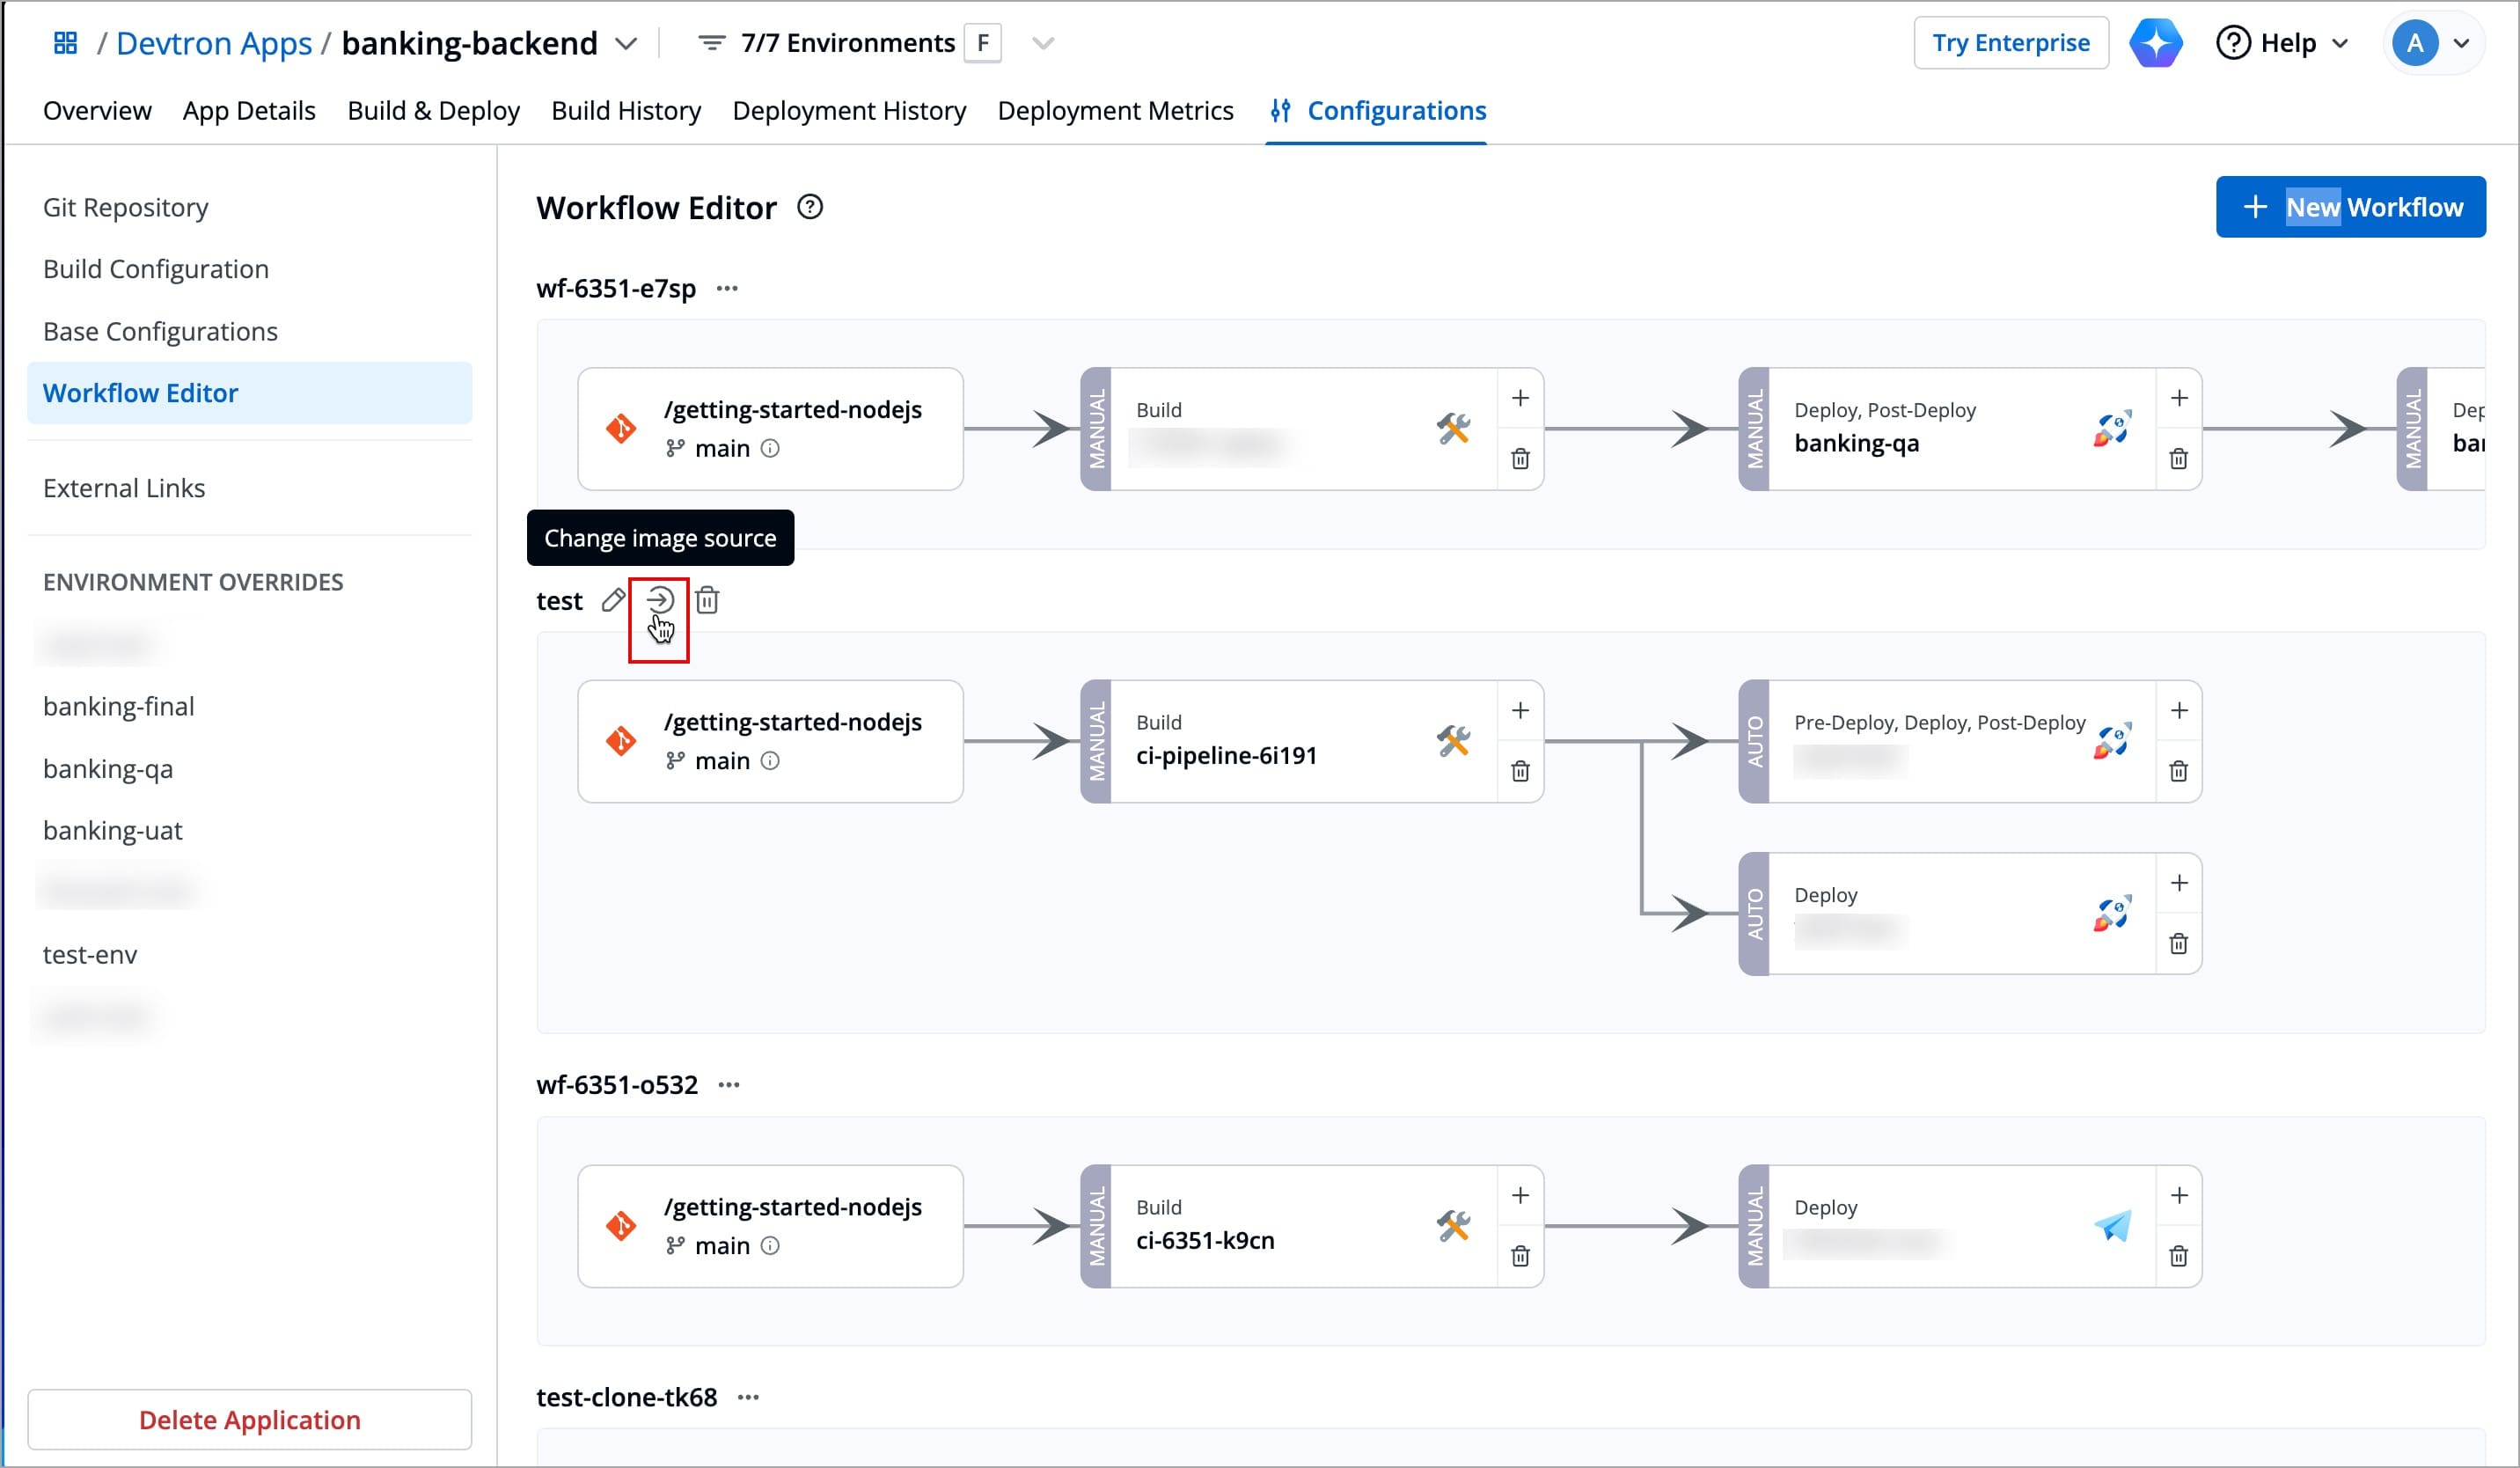Select banking-uat under Environment Overrides
This screenshot has width=2520, height=1468.
113,830
